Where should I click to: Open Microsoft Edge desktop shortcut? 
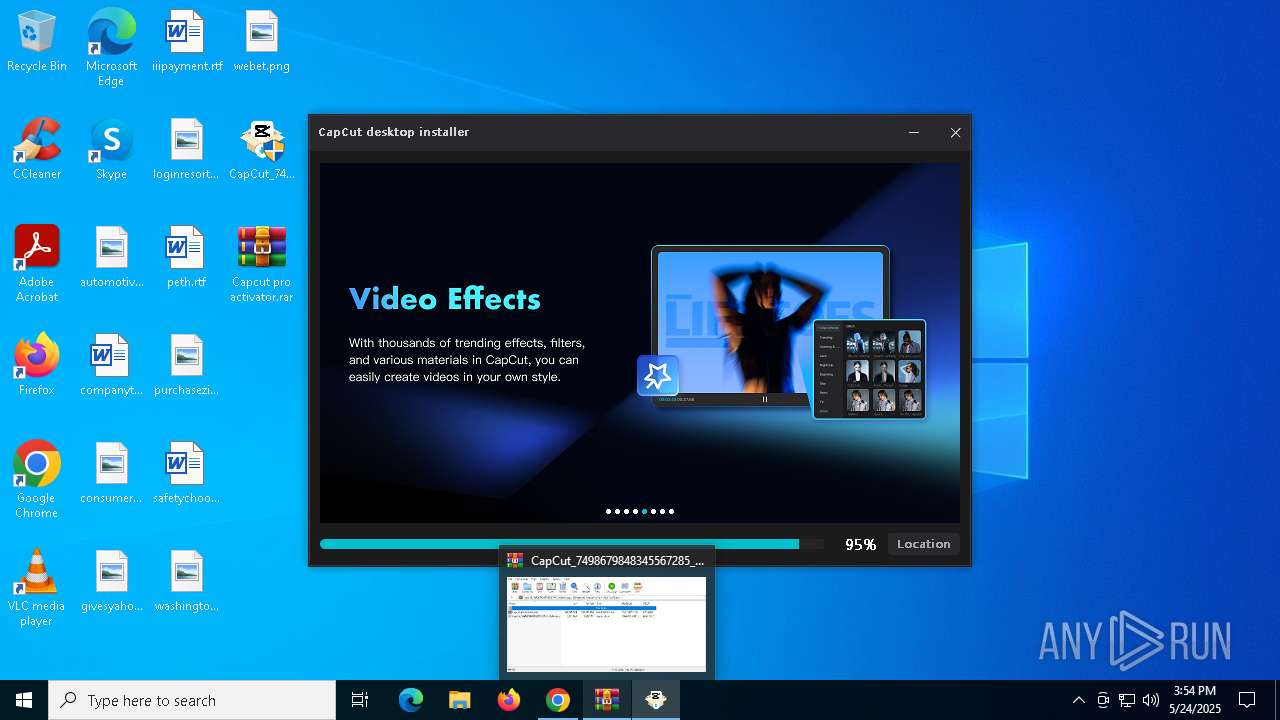[111, 48]
